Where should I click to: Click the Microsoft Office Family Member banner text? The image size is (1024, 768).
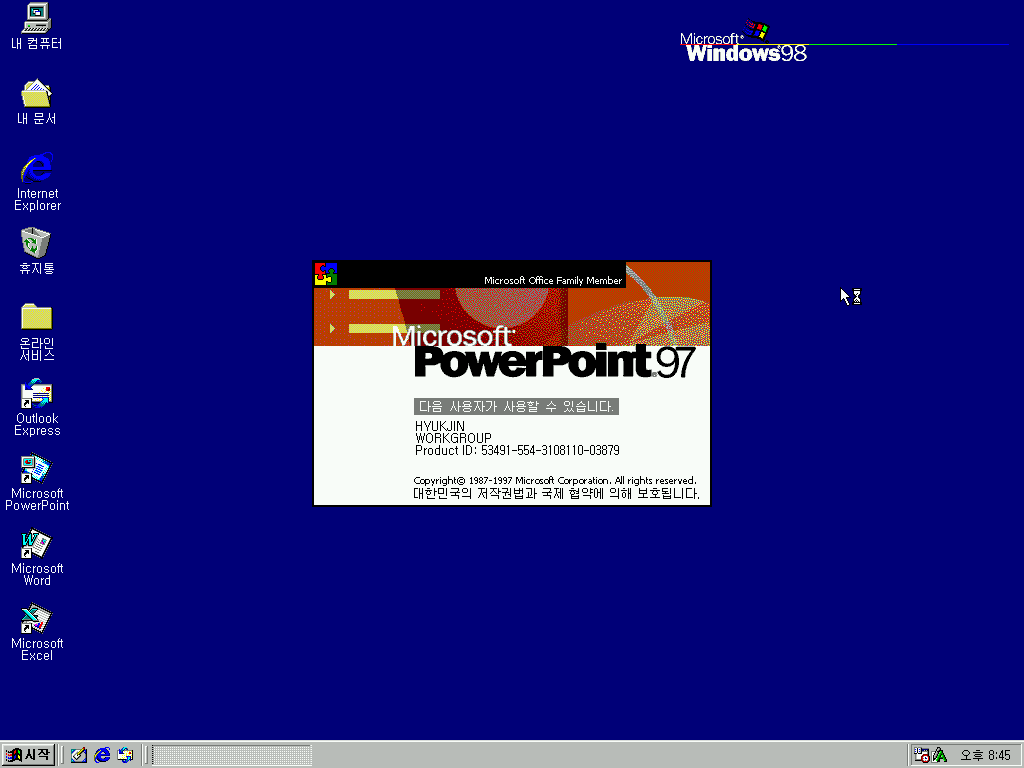(x=552, y=280)
